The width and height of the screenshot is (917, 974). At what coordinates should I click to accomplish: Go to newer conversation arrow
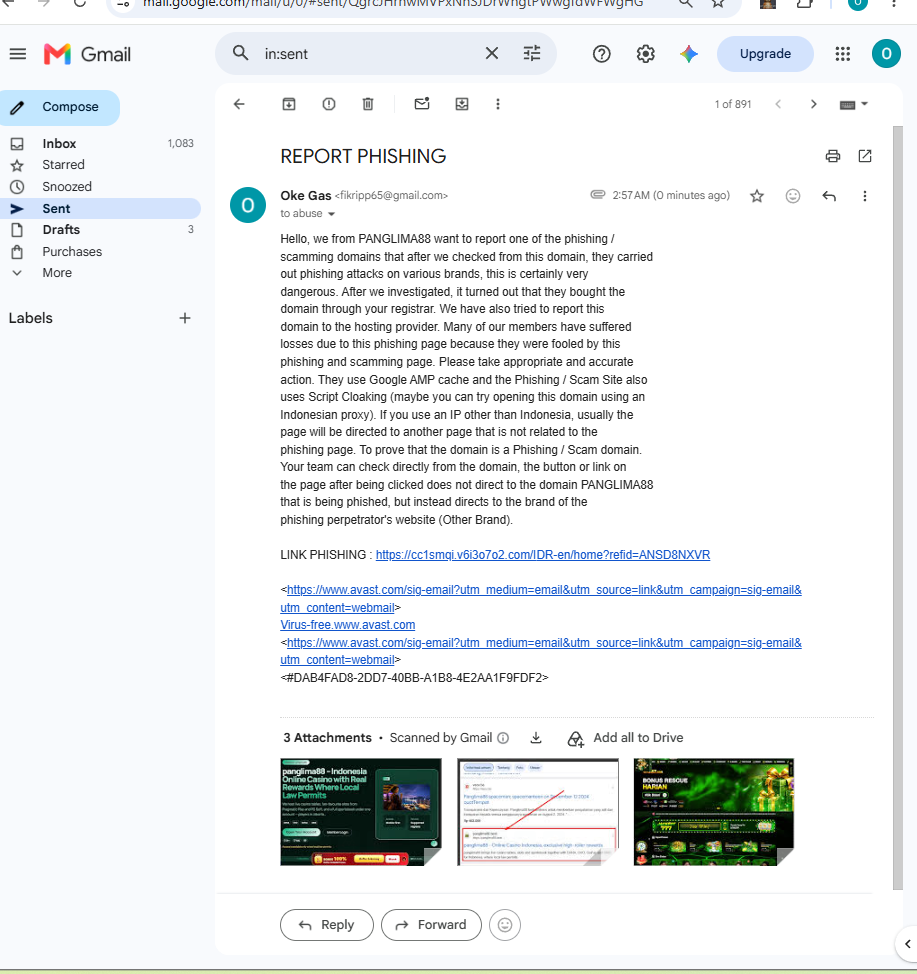[x=778, y=104]
